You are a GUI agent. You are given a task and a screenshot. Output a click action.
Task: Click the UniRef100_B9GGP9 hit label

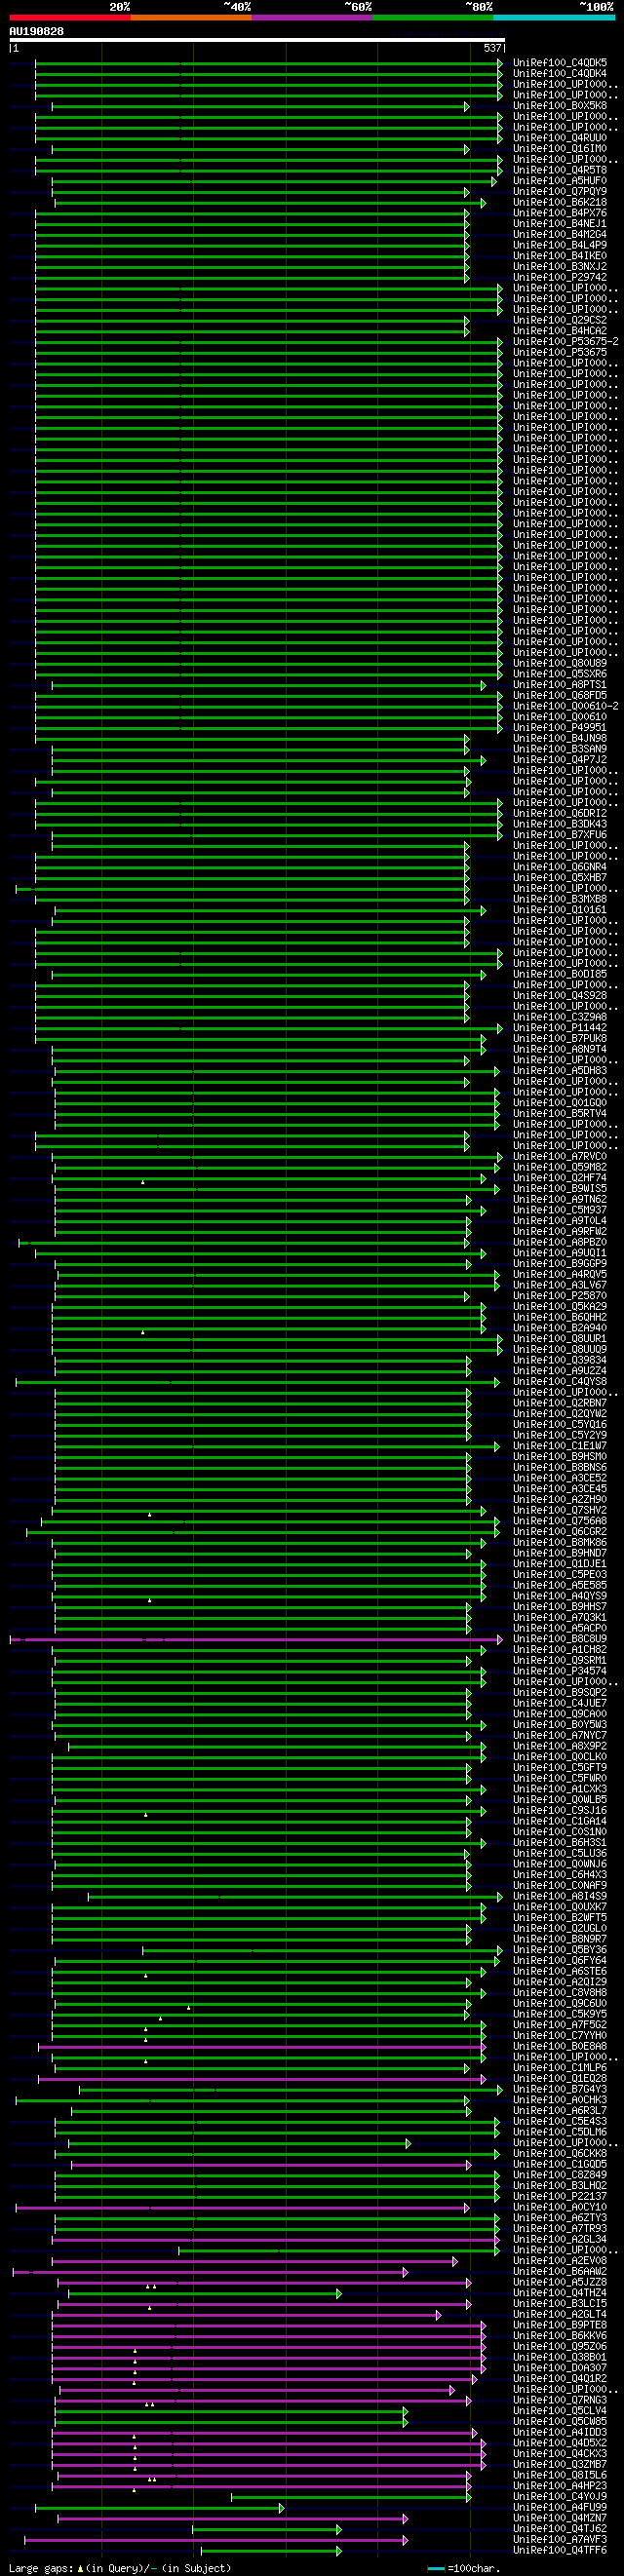pyautogui.click(x=560, y=1264)
